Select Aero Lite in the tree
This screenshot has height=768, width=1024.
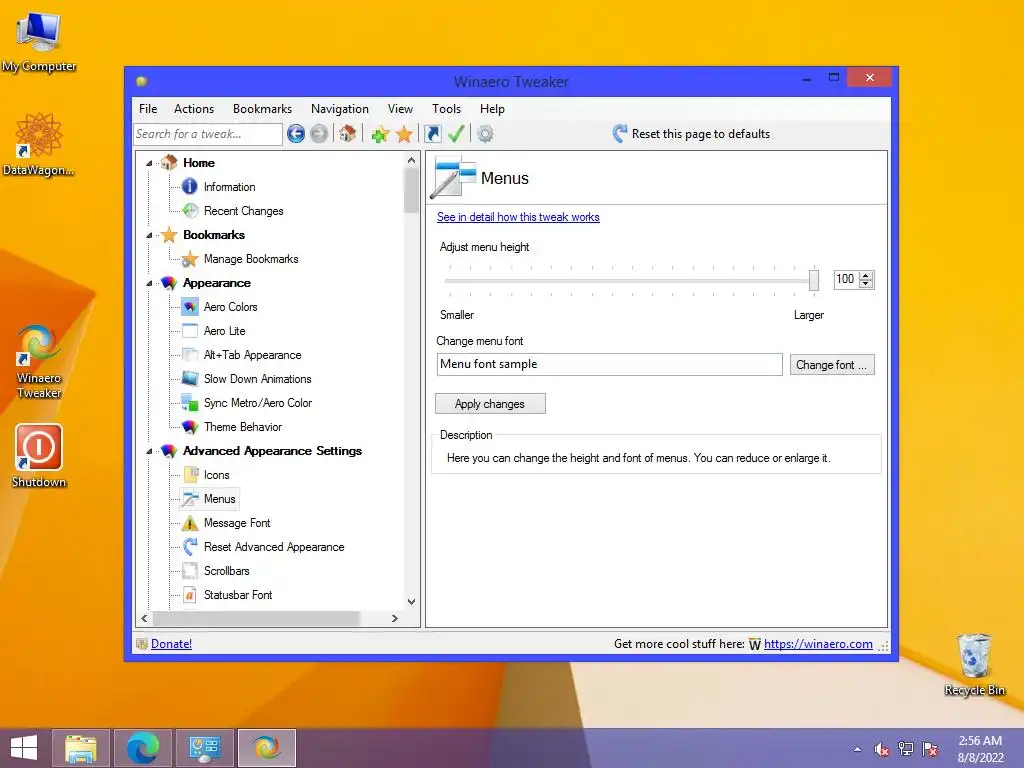225,331
